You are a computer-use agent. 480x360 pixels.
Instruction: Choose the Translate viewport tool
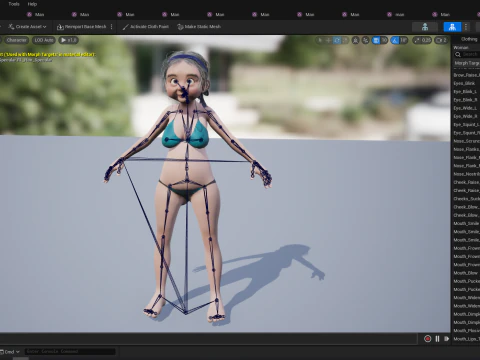coord(328,40)
